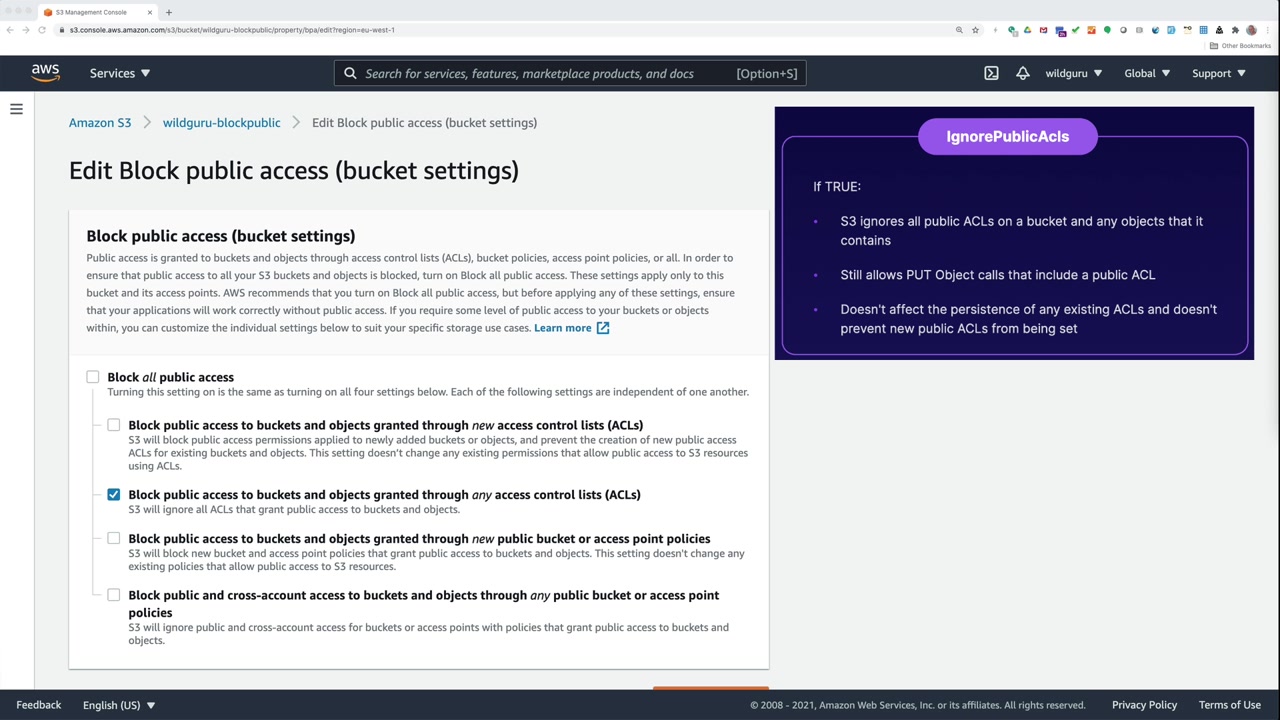This screenshot has height=720, width=1280.
Task: Uncheck block access through any ACLs
Action: [114, 495]
